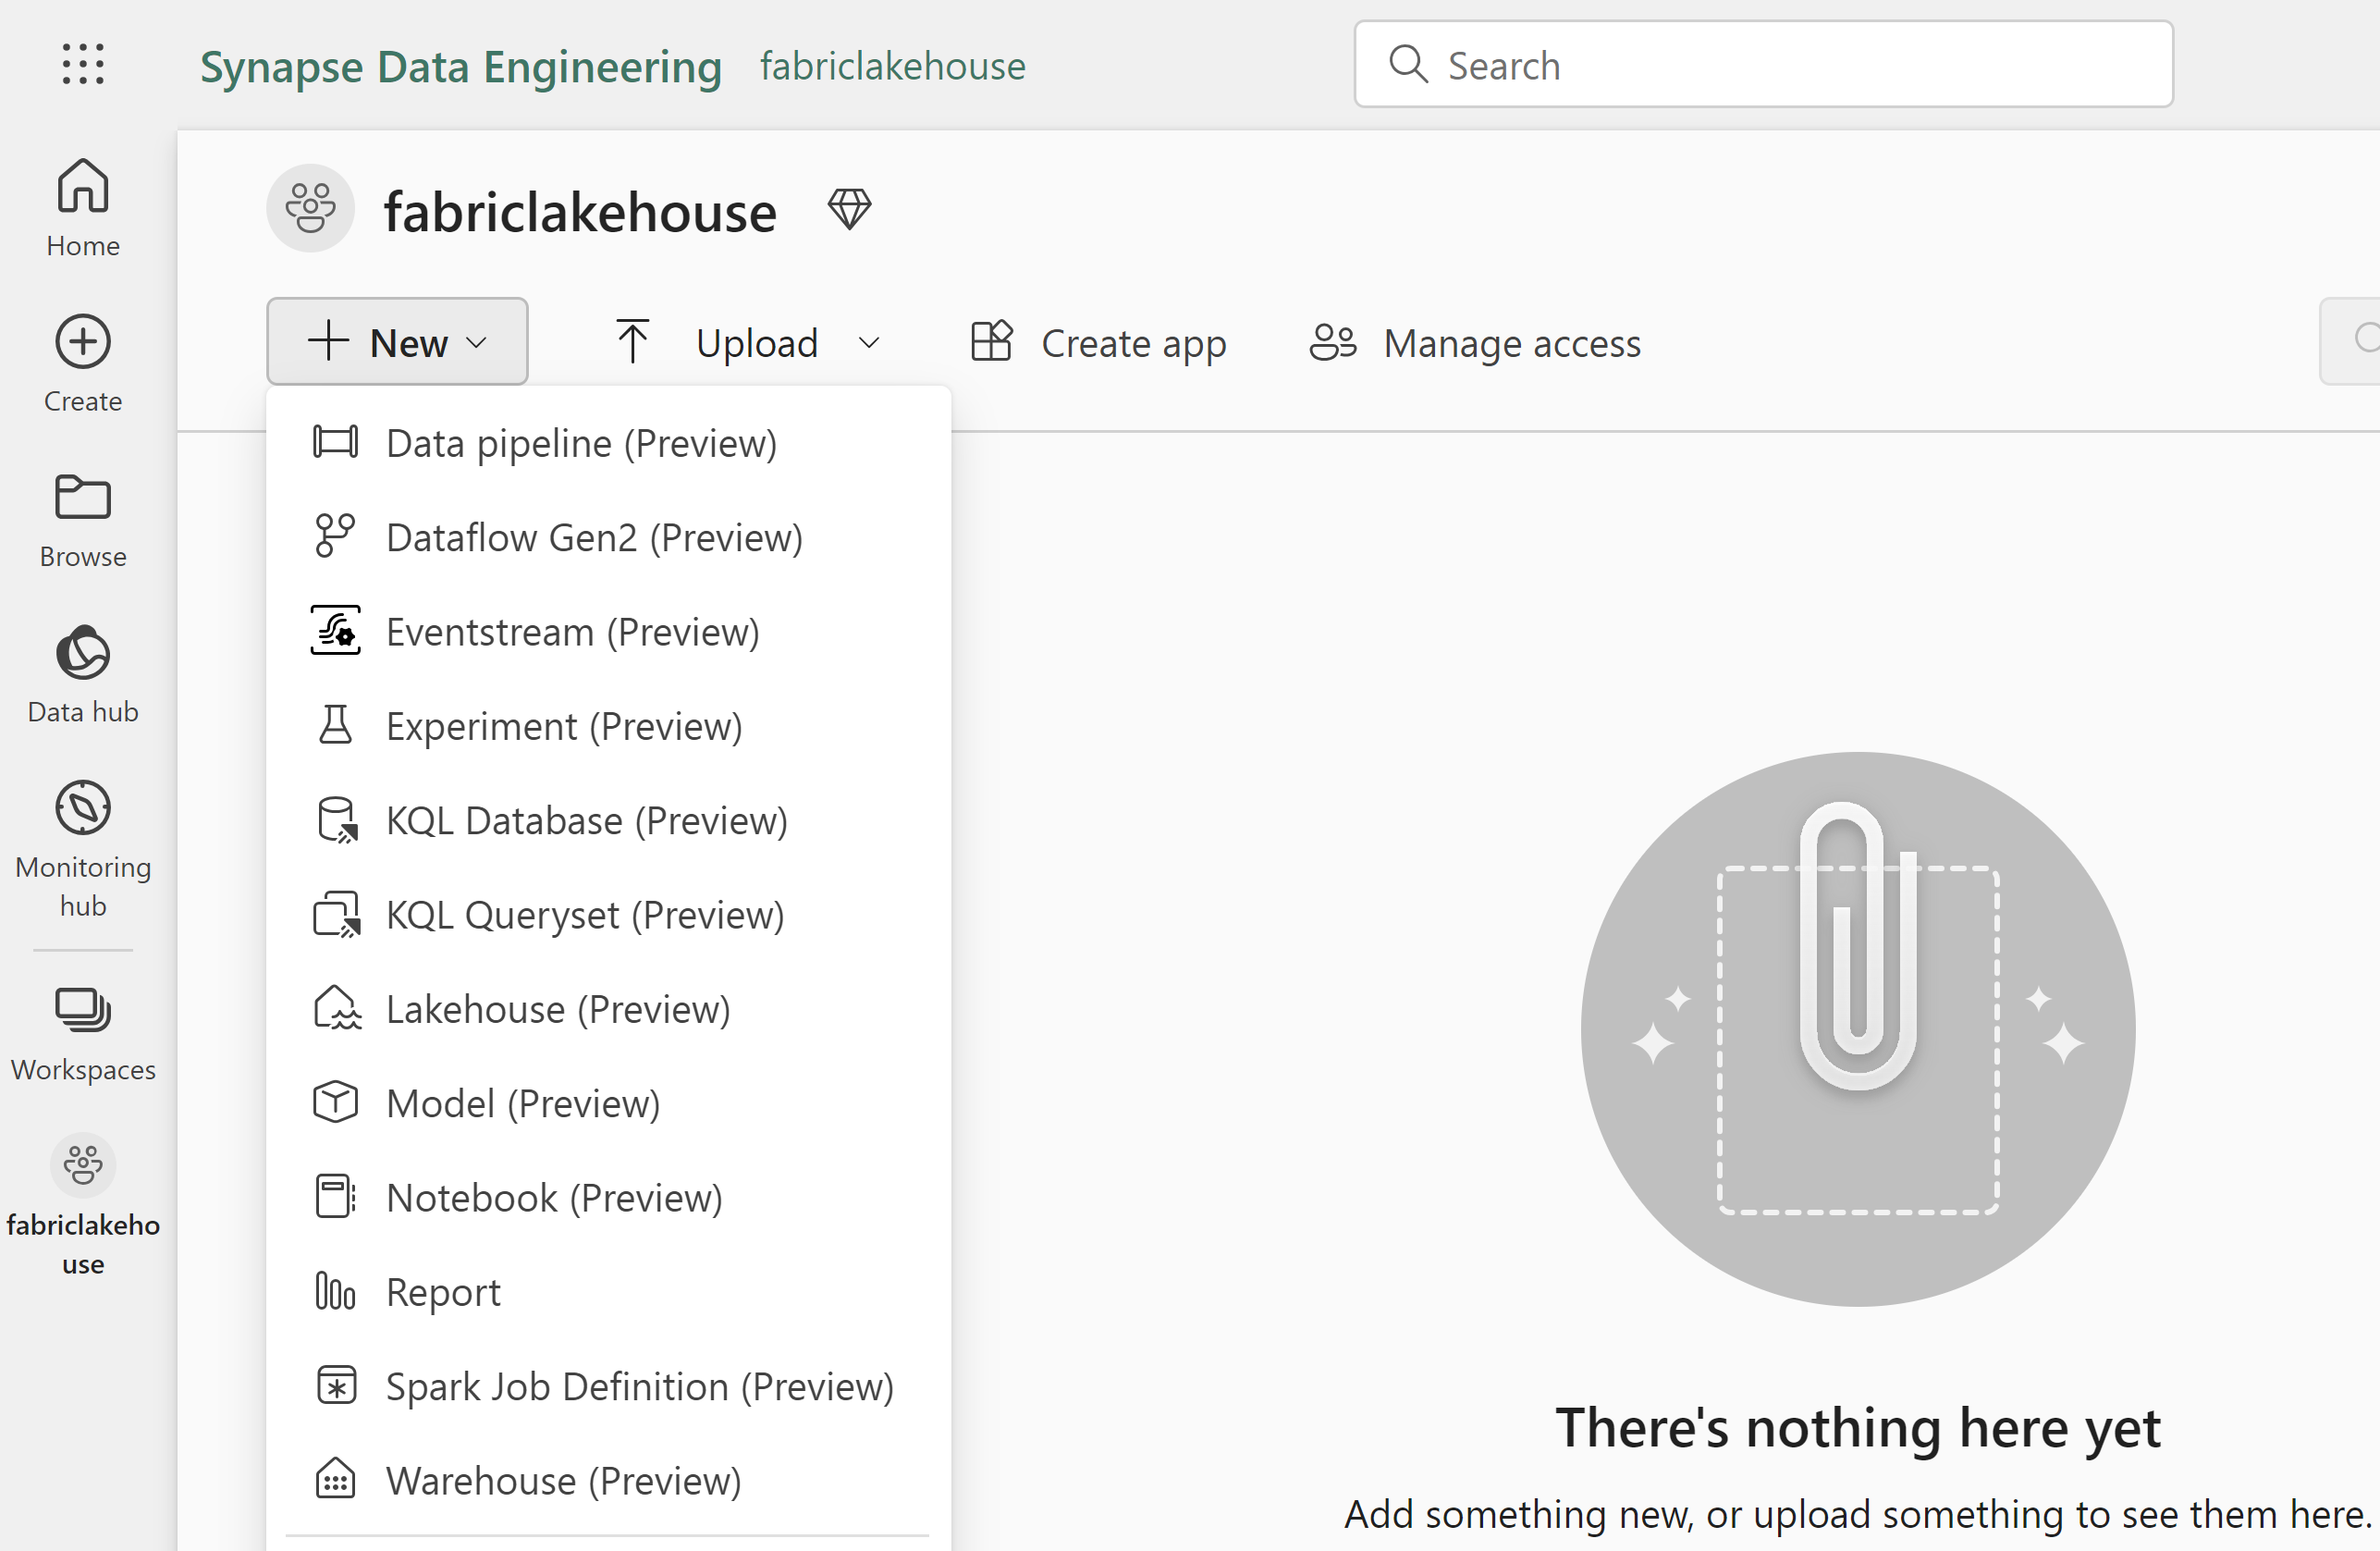Open the Create page from sidebar

83,363
